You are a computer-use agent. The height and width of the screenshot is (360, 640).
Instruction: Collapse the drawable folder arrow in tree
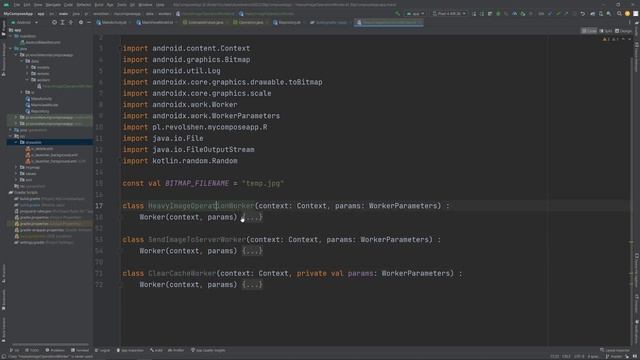[x=16, y=142]
